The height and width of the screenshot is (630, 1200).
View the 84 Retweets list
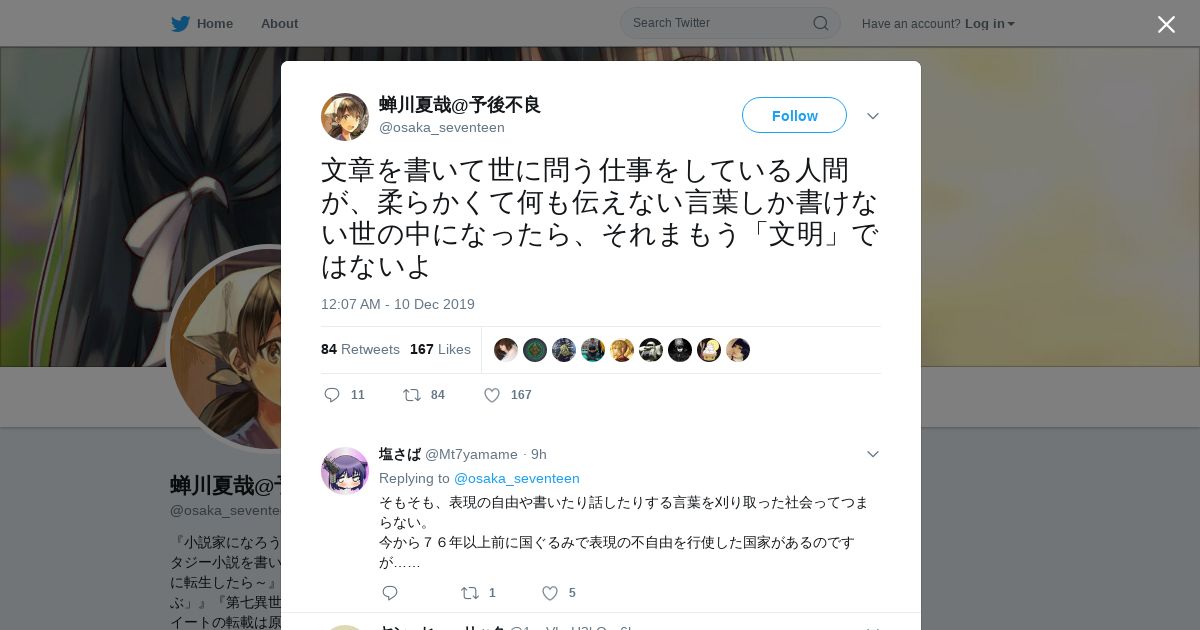coord(360,349)
